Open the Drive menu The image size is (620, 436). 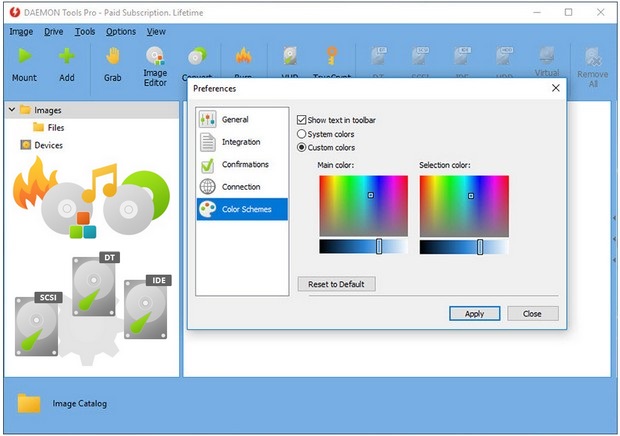(53, 32)
